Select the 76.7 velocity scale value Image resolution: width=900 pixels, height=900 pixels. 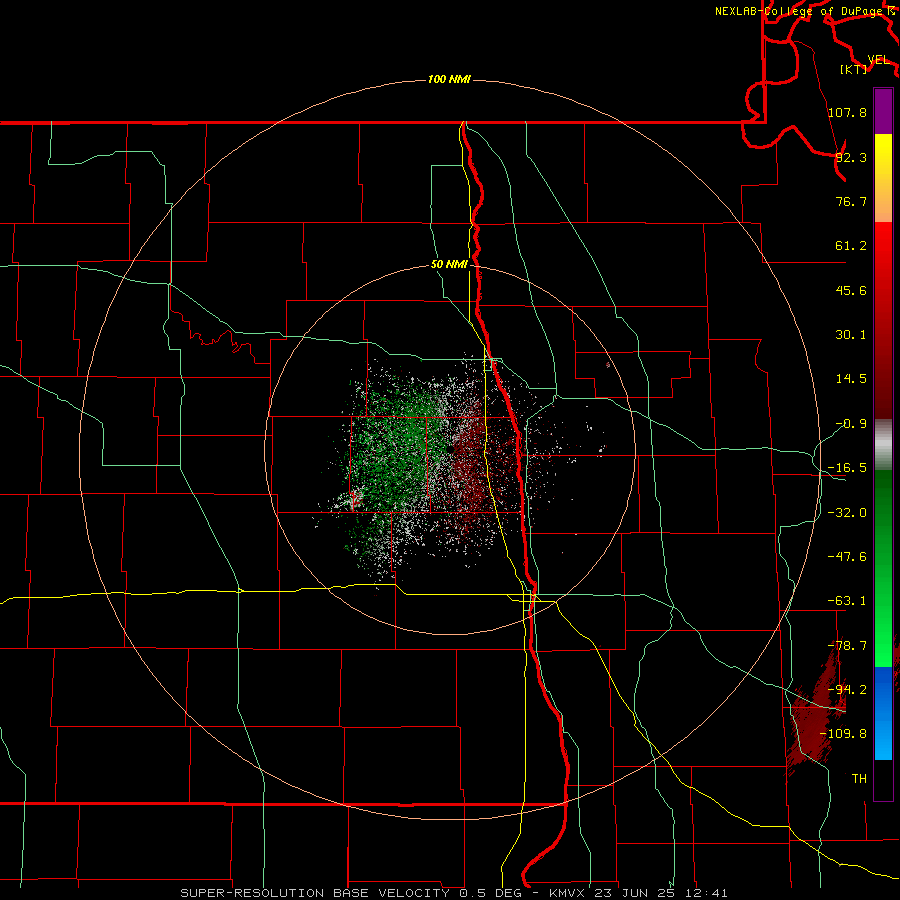pos(851,201)
